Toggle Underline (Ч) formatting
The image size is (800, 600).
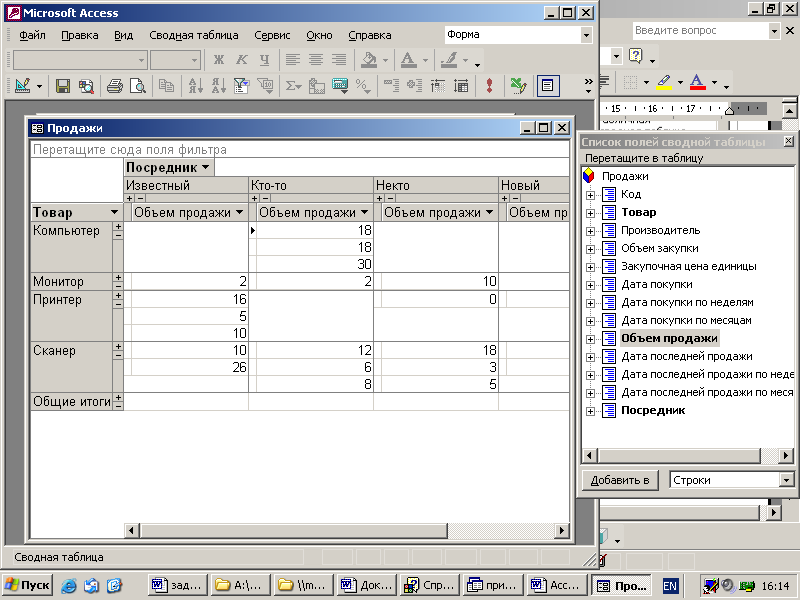[264, 60]
